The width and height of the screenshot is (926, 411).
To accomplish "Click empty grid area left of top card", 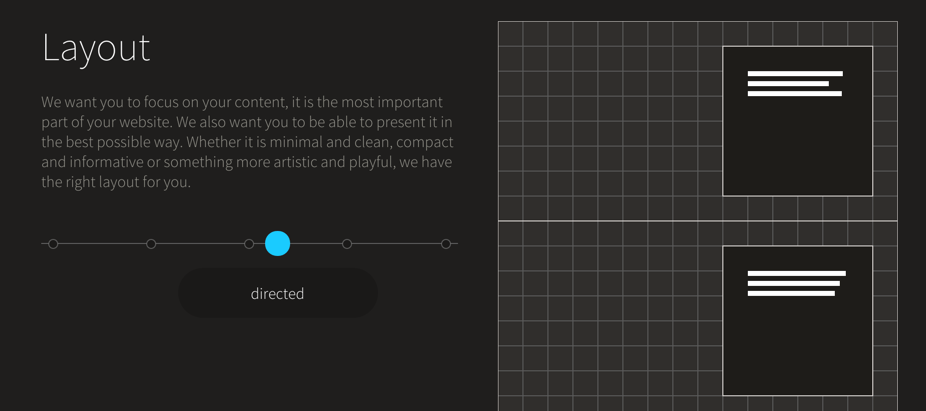I will coord(610,120).
